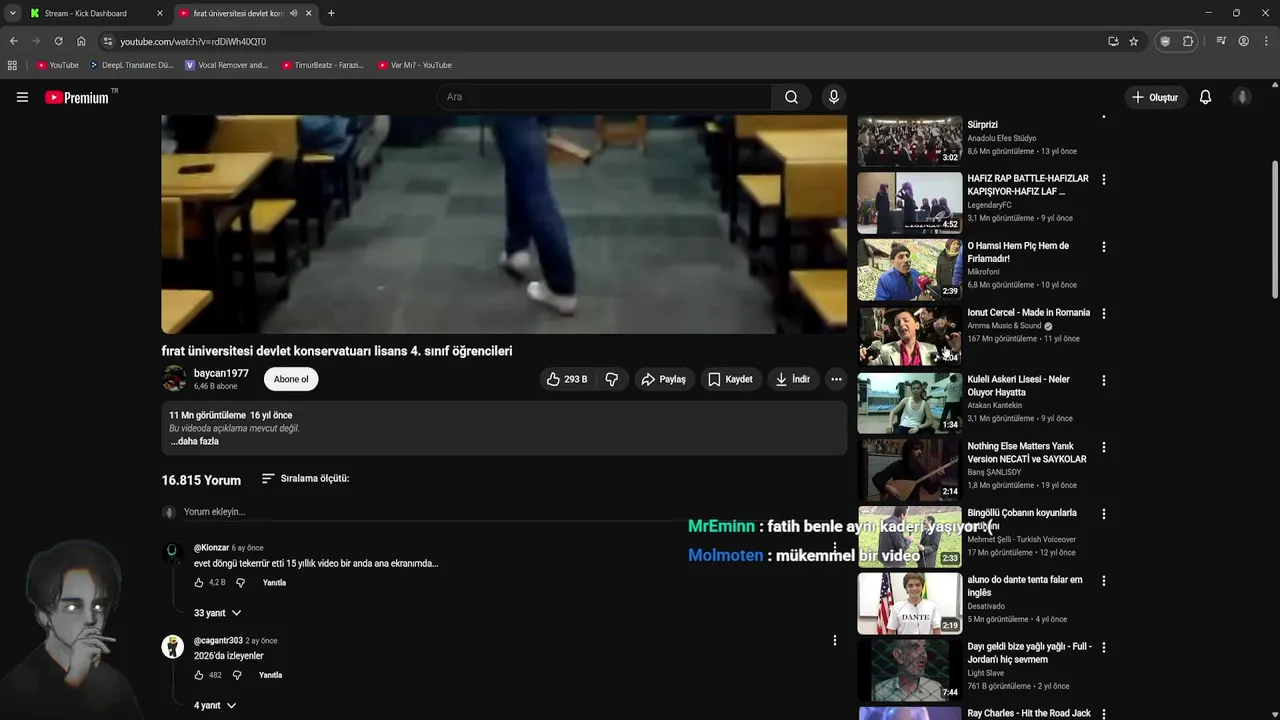The image size is (1280, 720).
Task: Open the Sıralama ölçütü sort dropdown
Action: tap(305, 478)
